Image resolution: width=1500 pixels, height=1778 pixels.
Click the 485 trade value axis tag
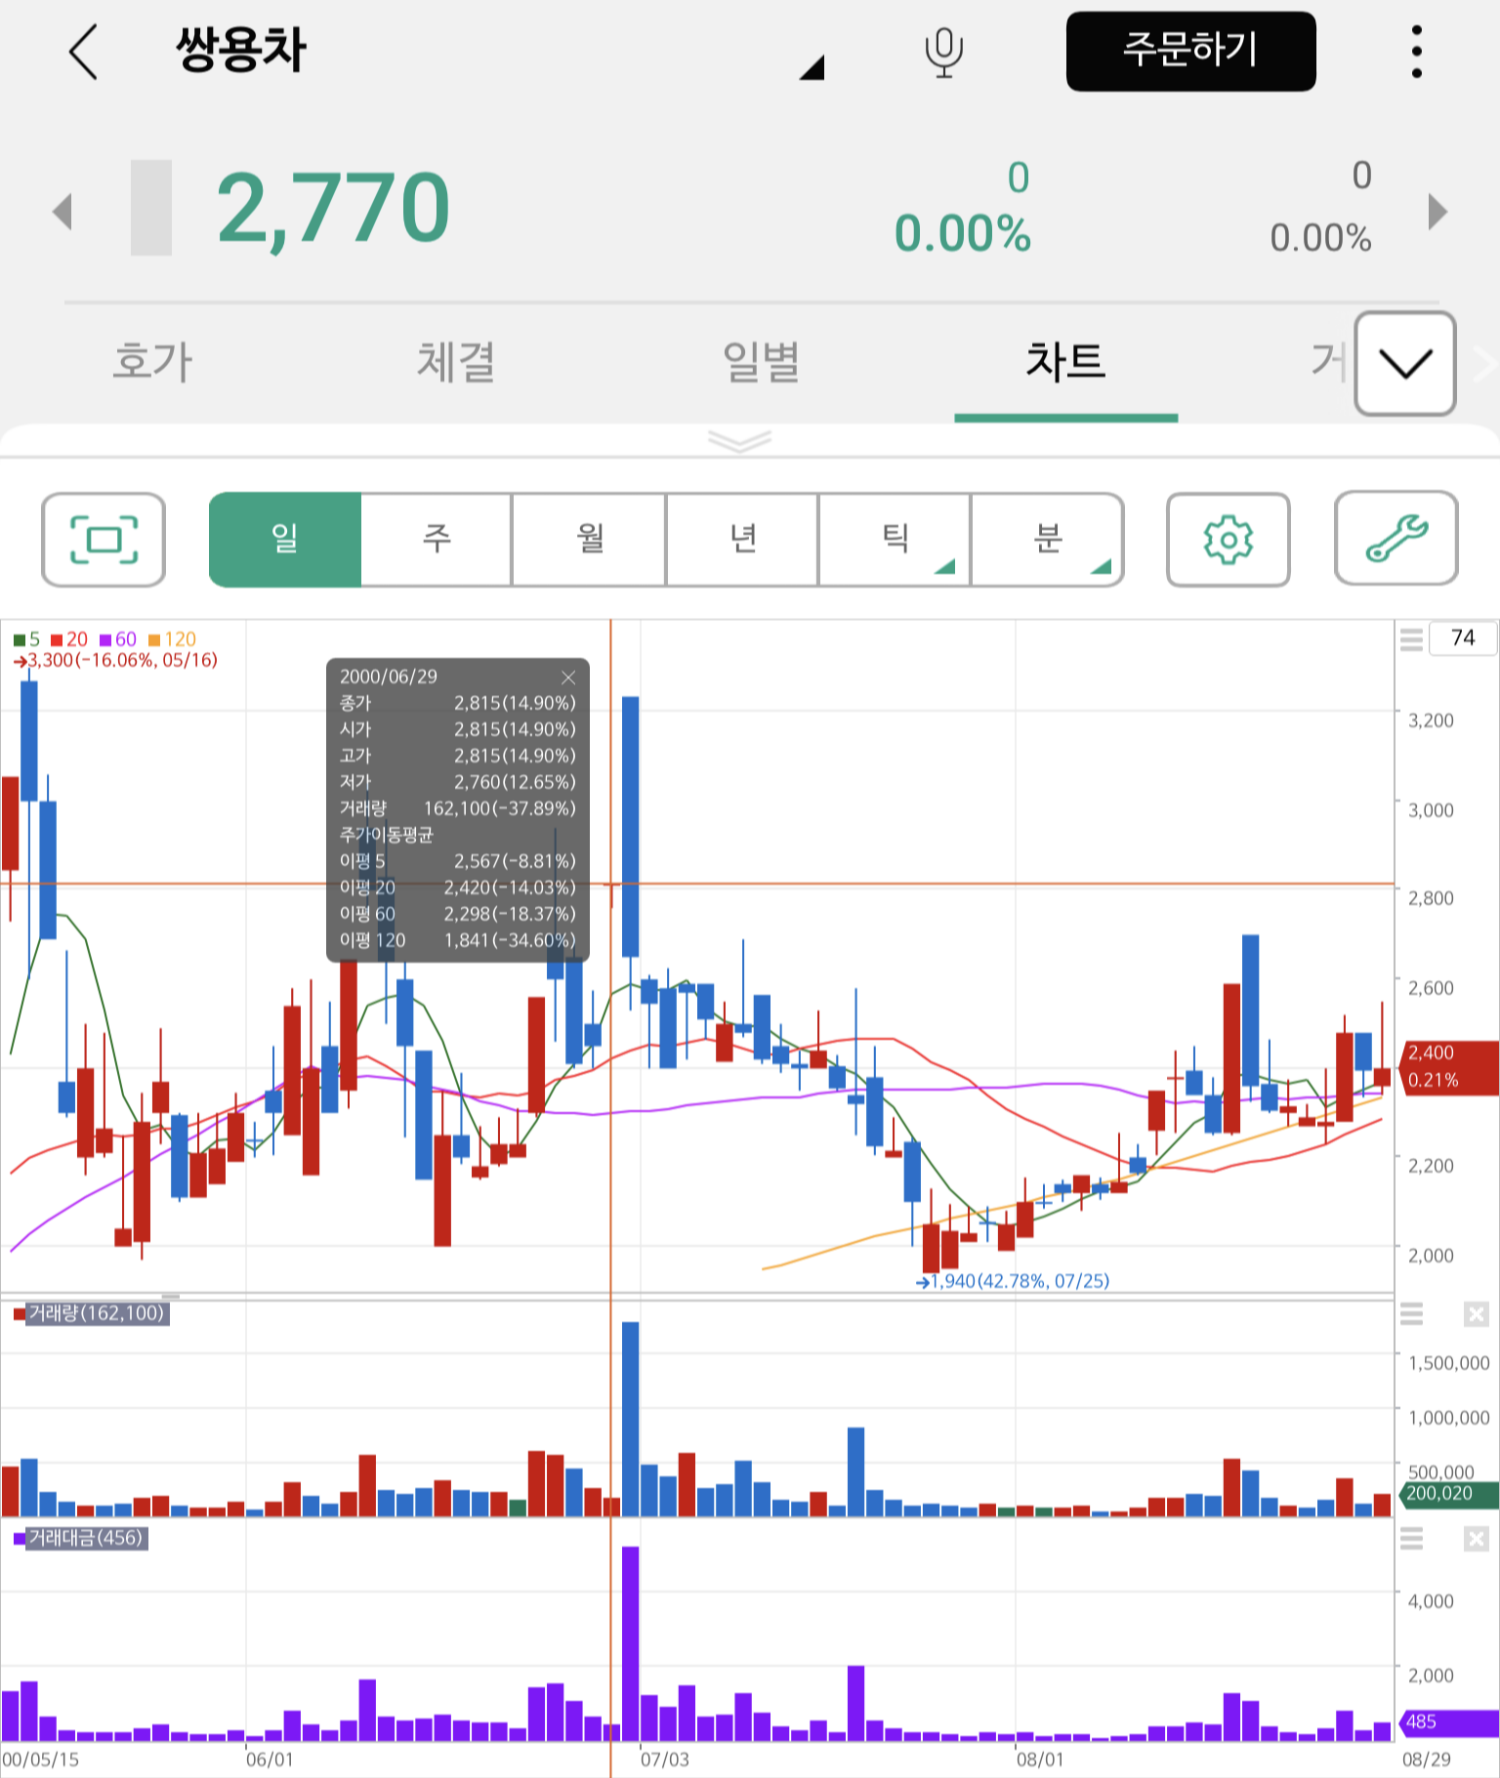tap(1449, 1722)
